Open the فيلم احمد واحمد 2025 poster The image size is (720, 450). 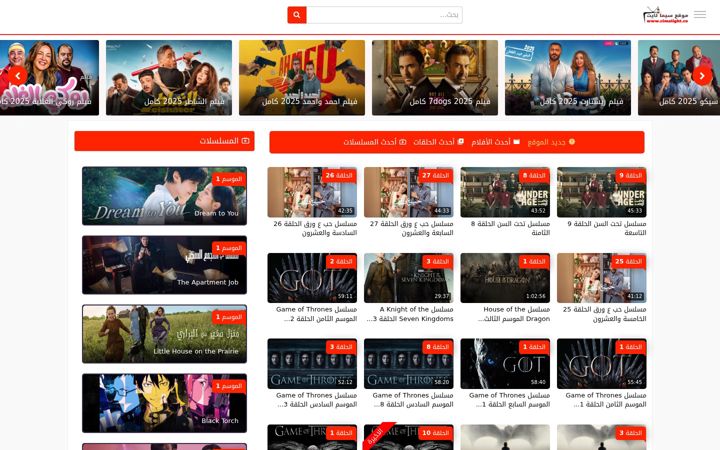302,78
